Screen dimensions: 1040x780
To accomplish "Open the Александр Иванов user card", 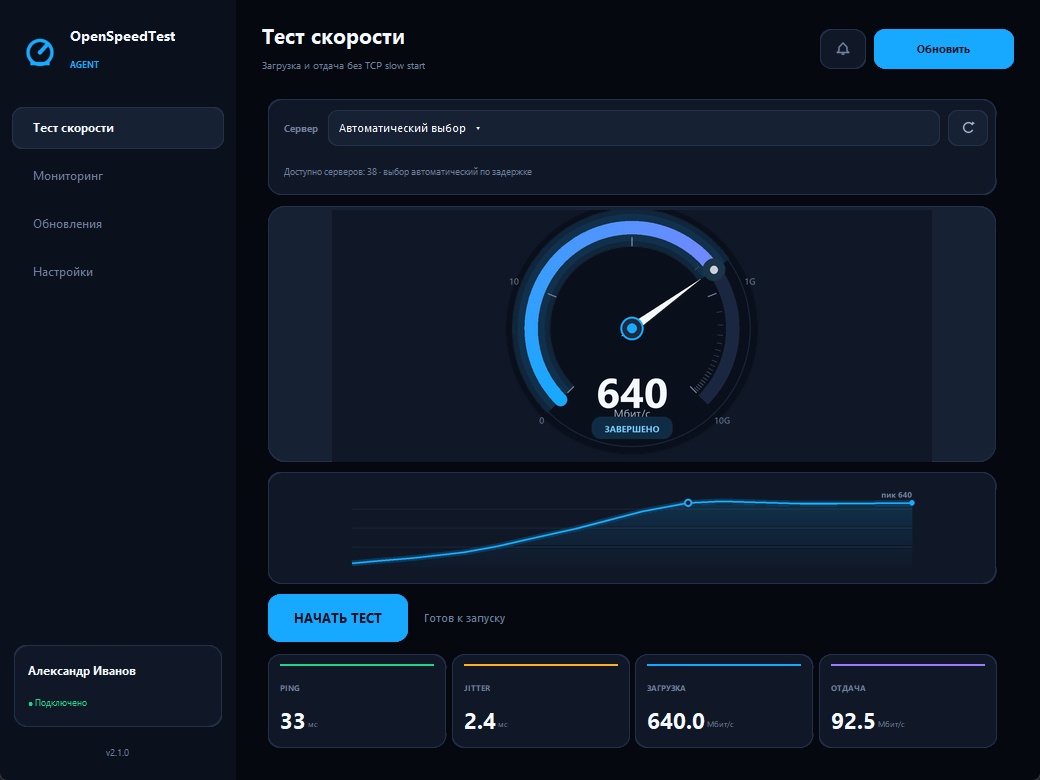I will pyautogui.click(x=118, y=686).
